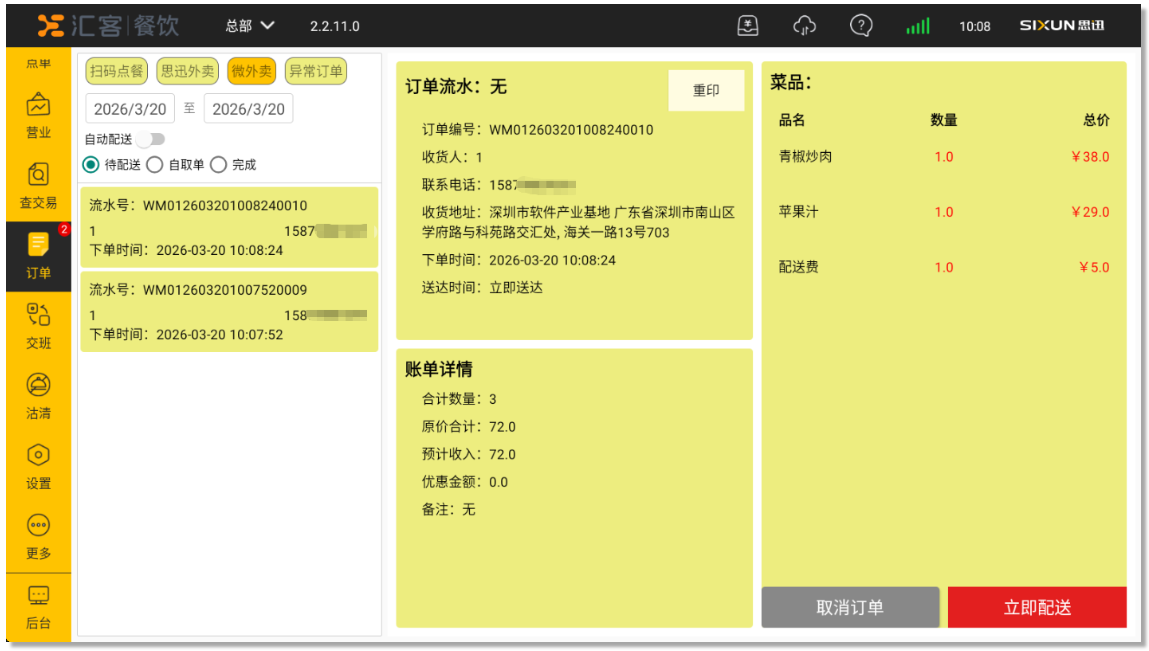Click the 重印 reprint button

(x=706, y=91)
